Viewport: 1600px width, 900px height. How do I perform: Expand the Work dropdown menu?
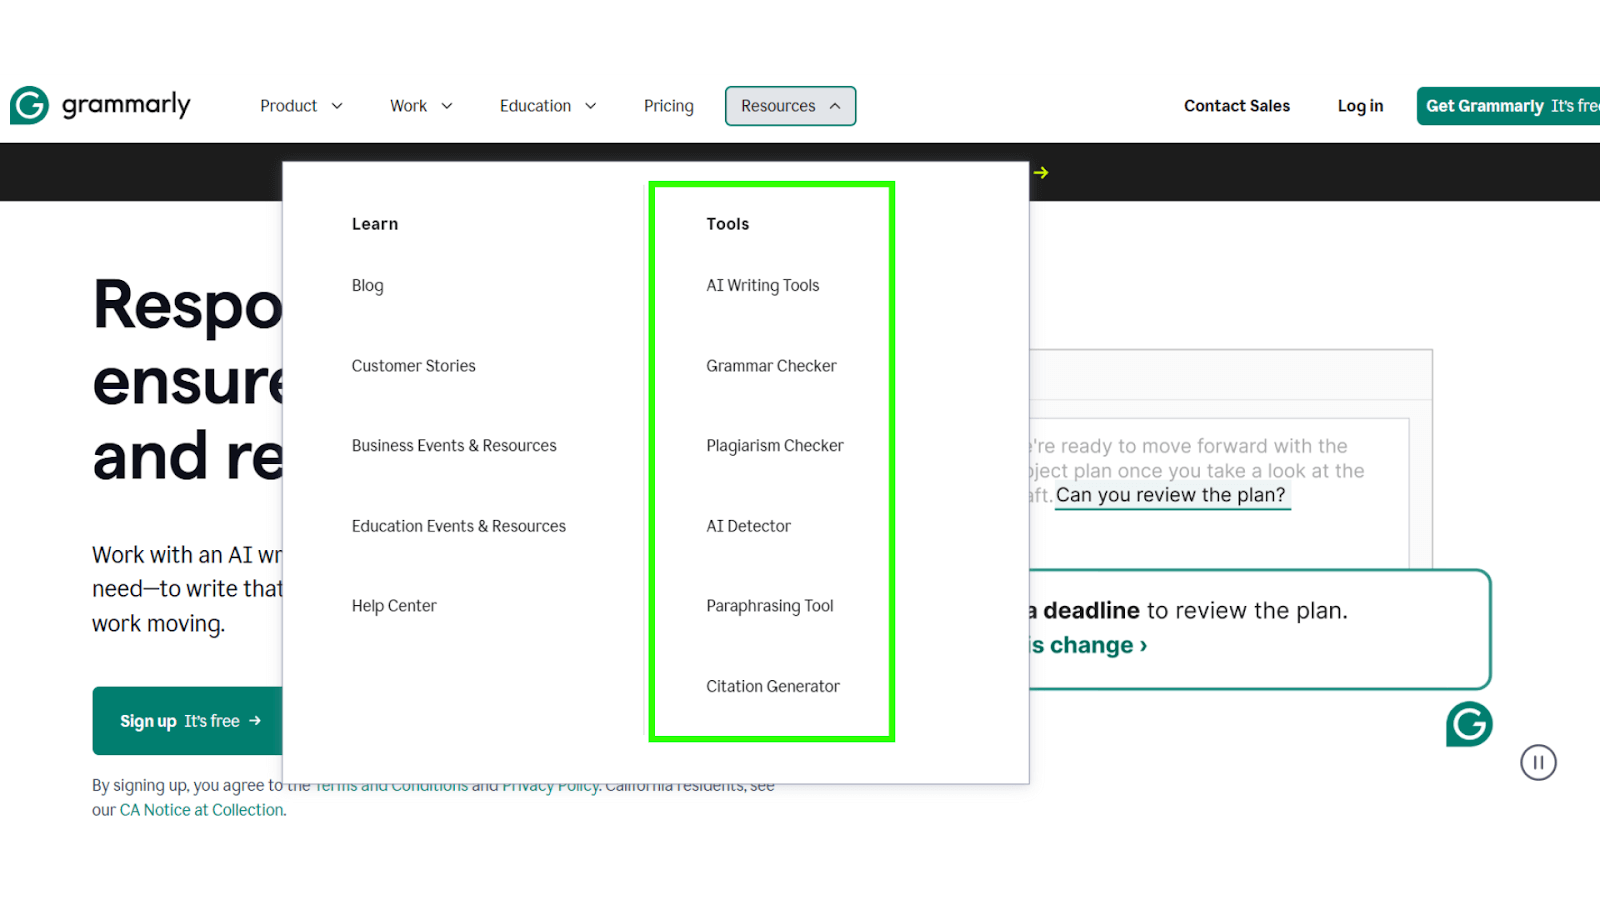(x=421, y=106)
